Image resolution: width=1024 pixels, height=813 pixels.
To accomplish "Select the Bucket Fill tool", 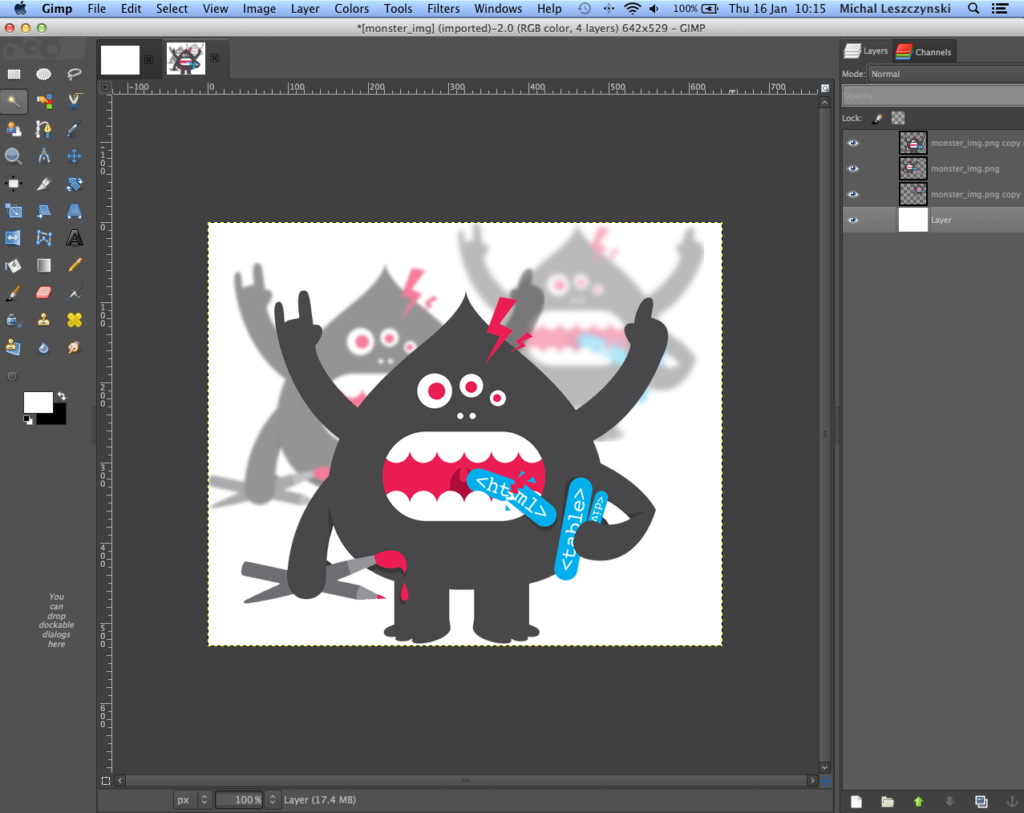I will (13, 265).
